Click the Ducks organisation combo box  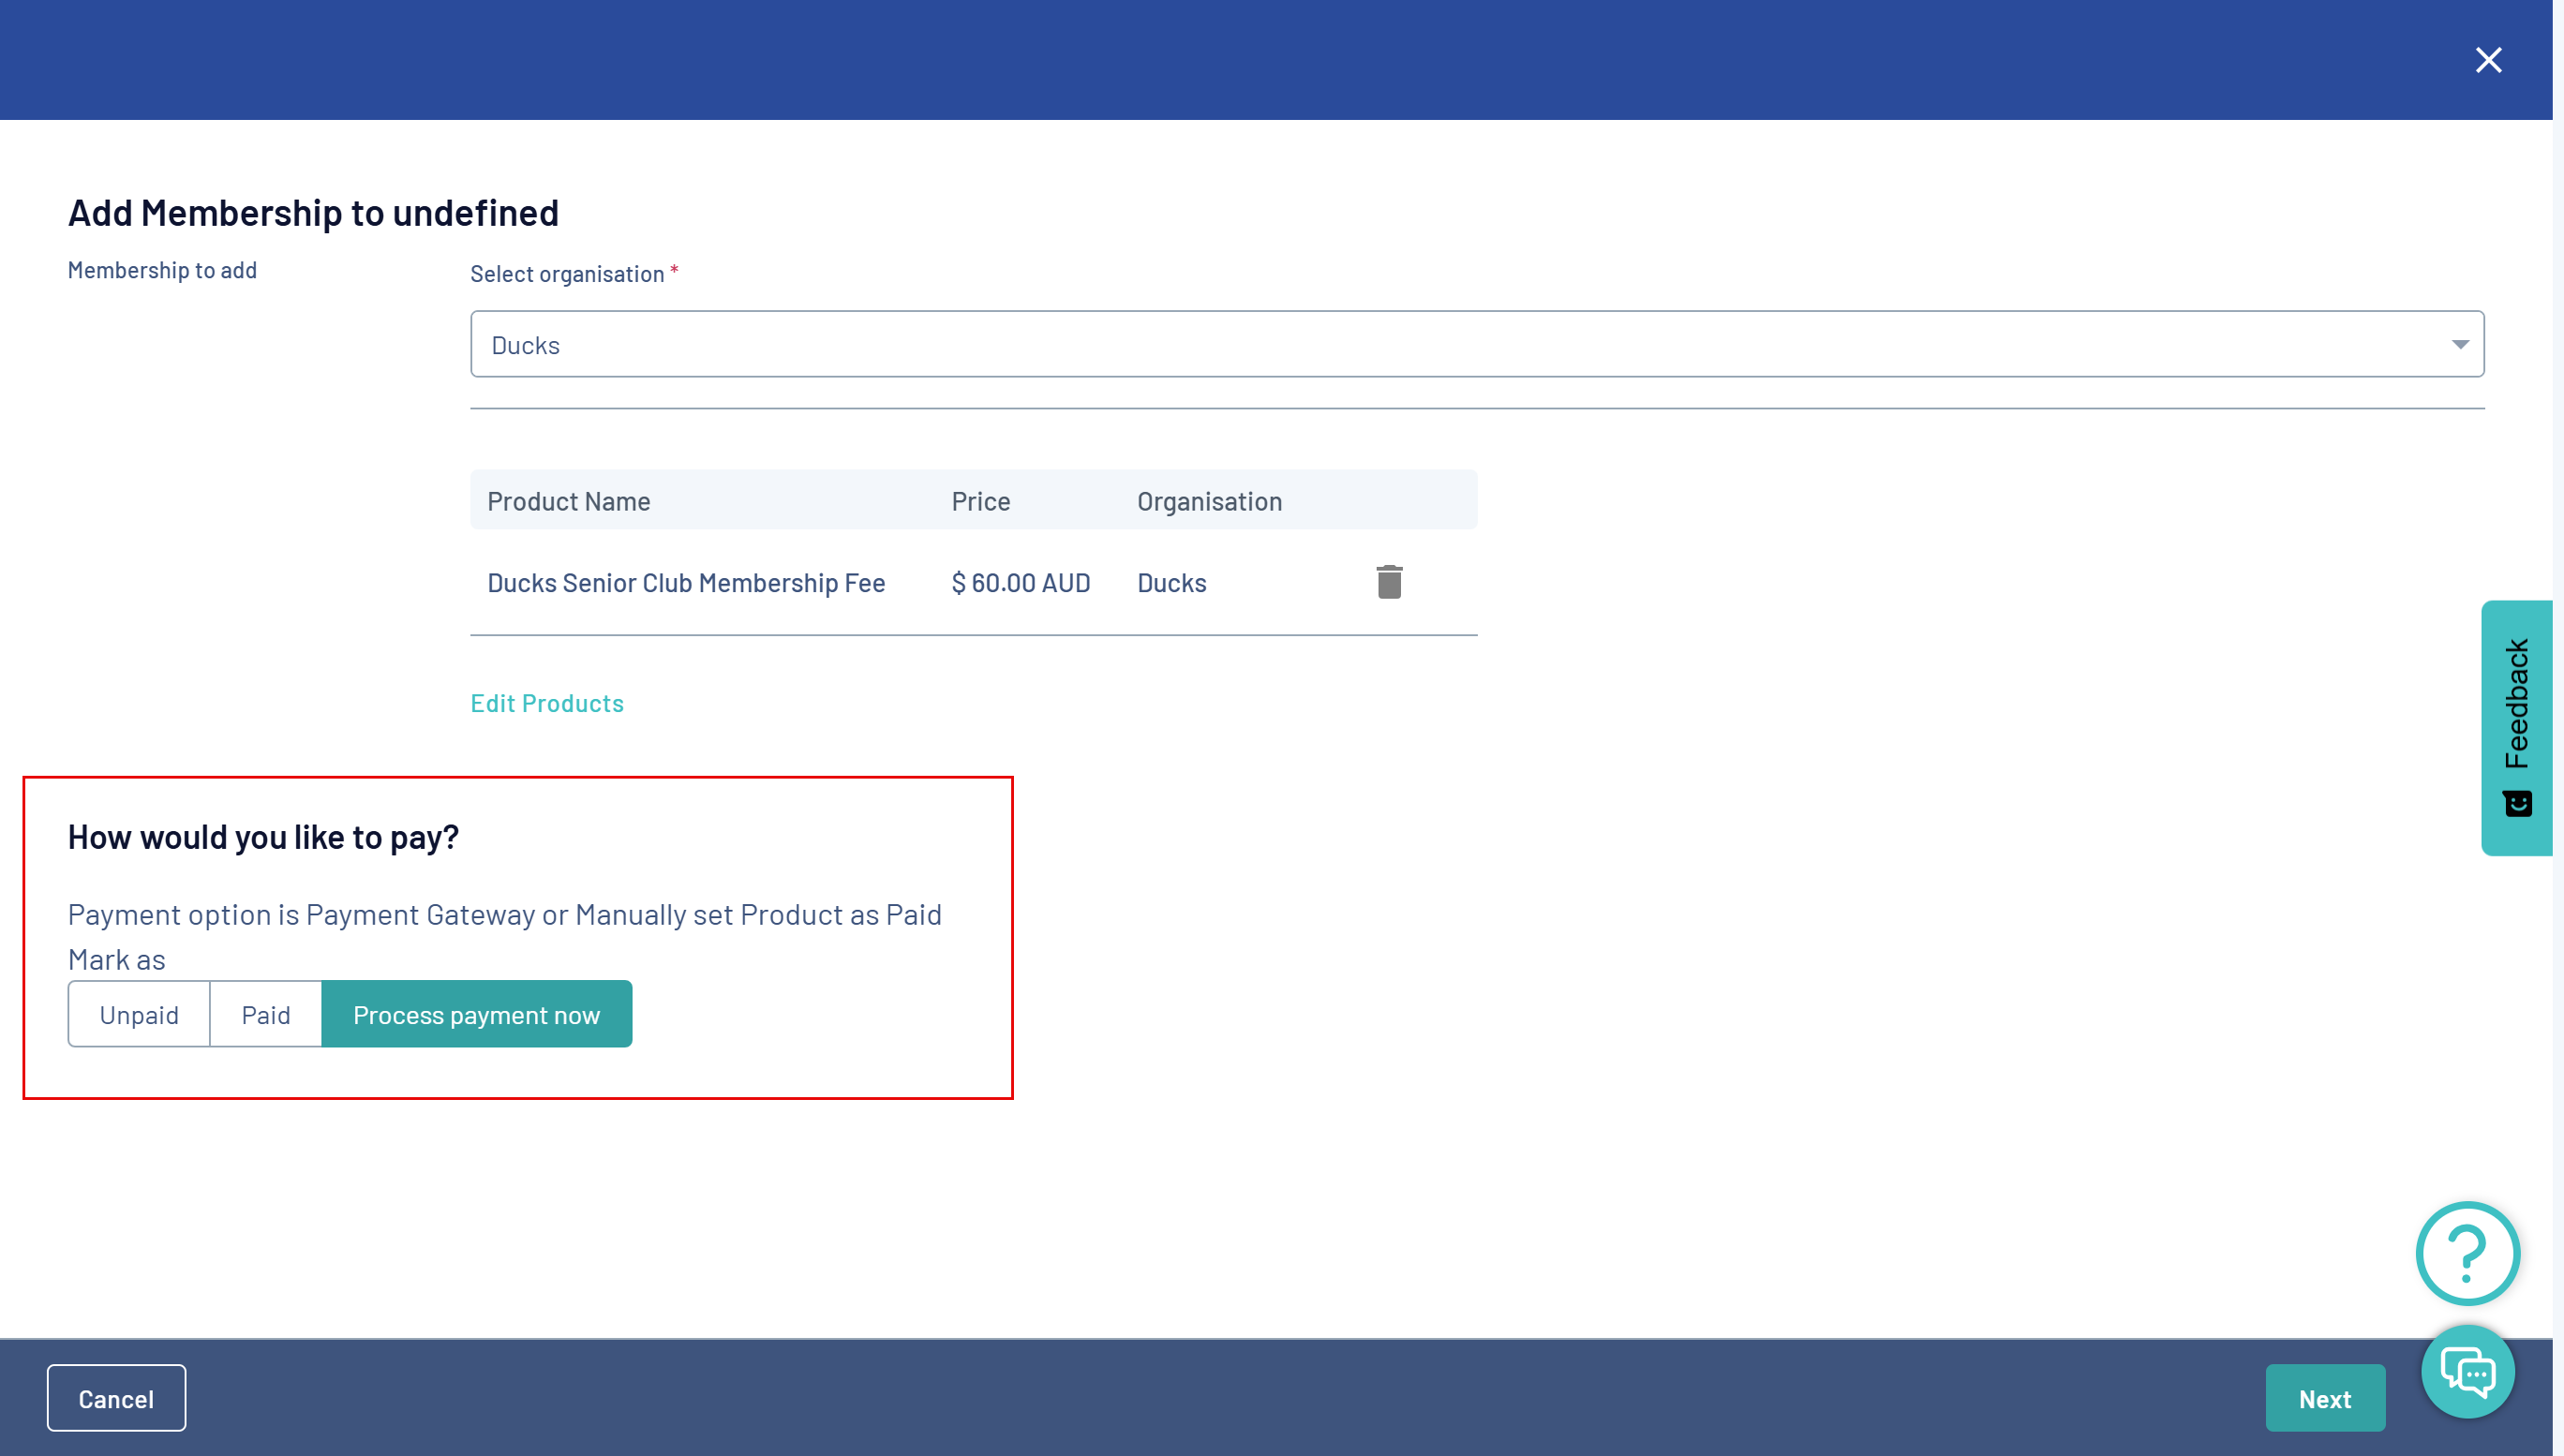1400,344
